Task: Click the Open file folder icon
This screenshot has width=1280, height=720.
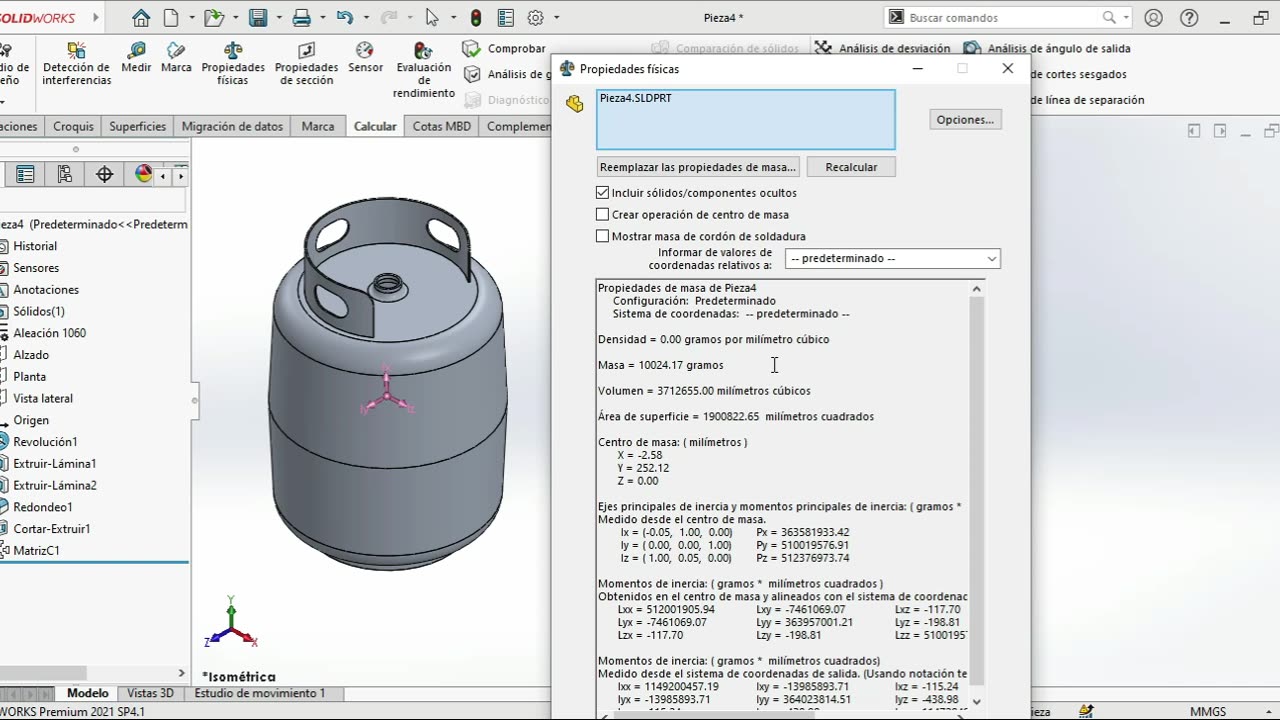Action: coord(213,17)
